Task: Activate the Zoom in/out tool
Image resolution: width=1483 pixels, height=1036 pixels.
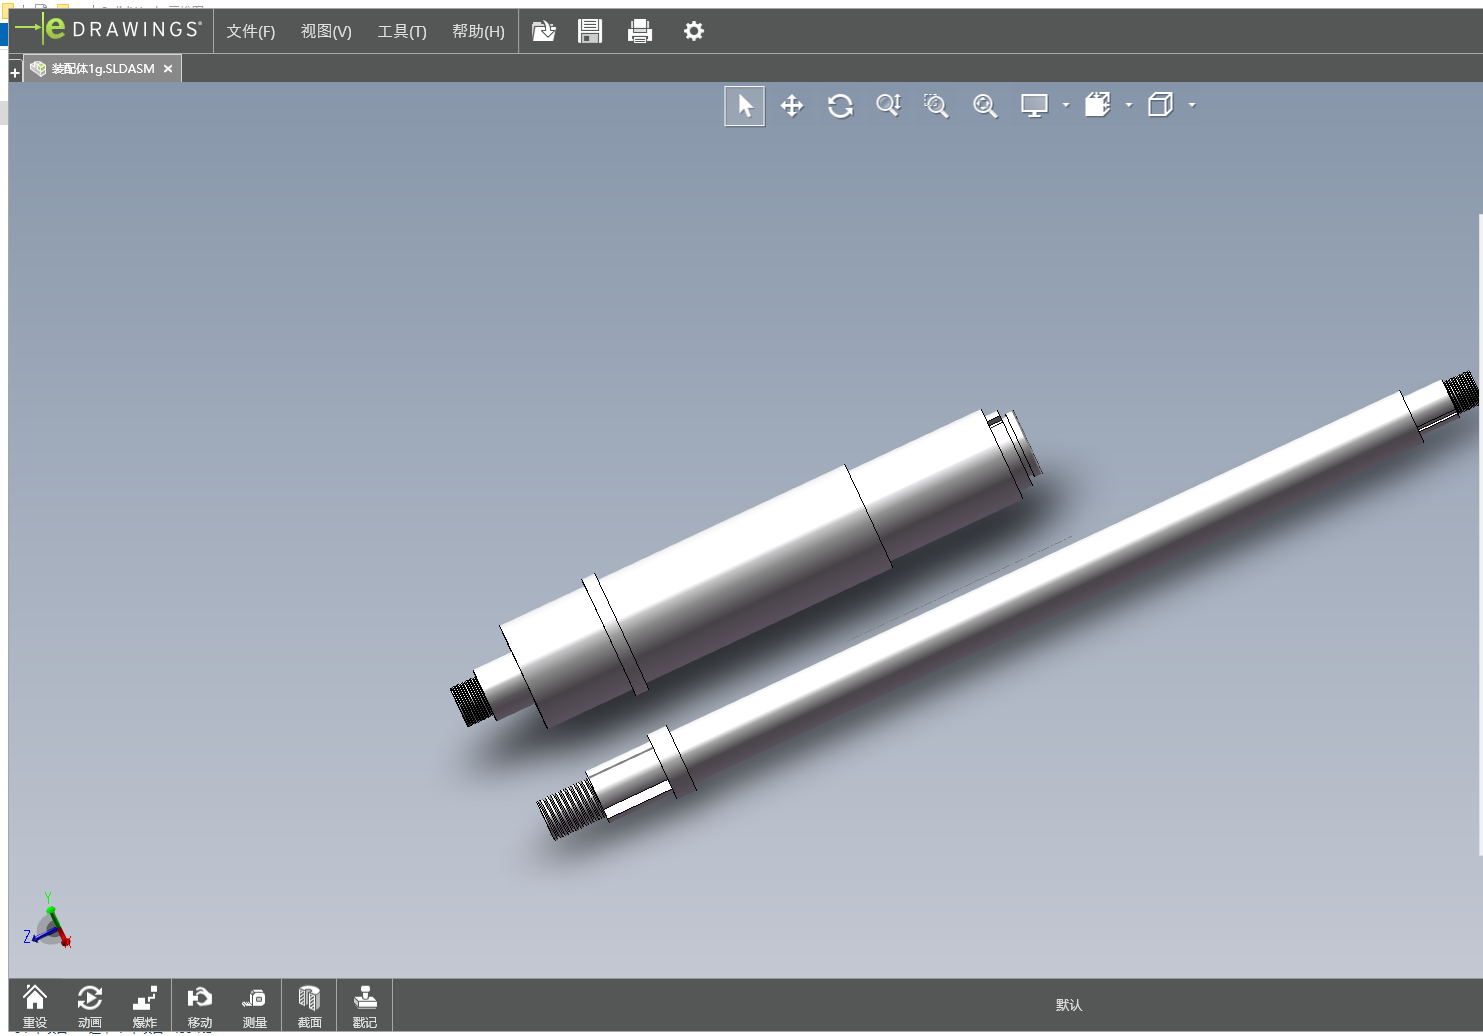Action: pyautogui.click(x=888, y=105)
